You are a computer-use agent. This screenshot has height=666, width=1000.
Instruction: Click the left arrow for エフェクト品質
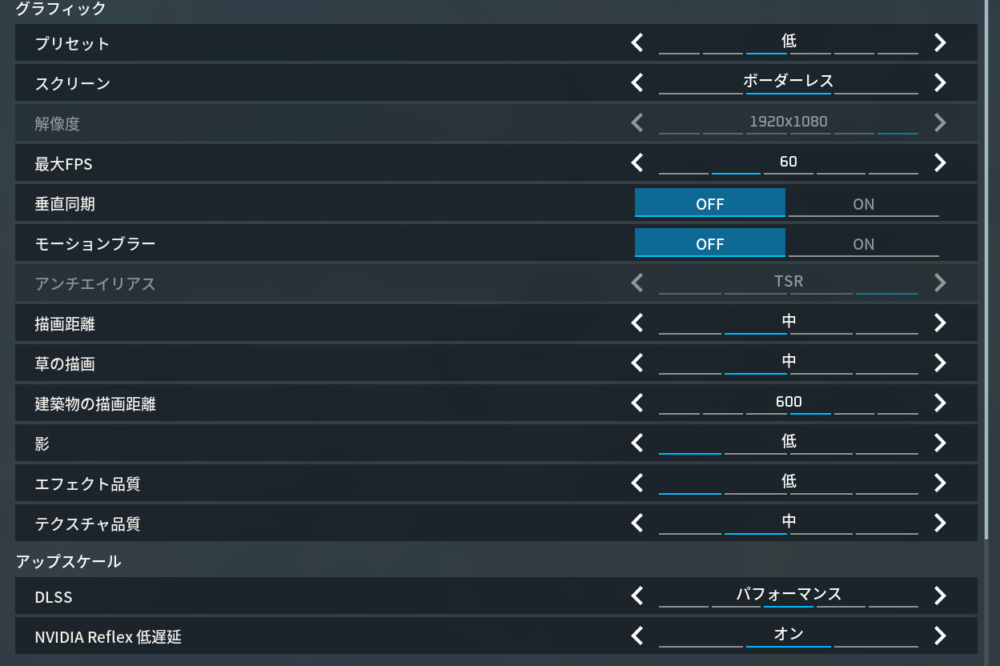637,482
